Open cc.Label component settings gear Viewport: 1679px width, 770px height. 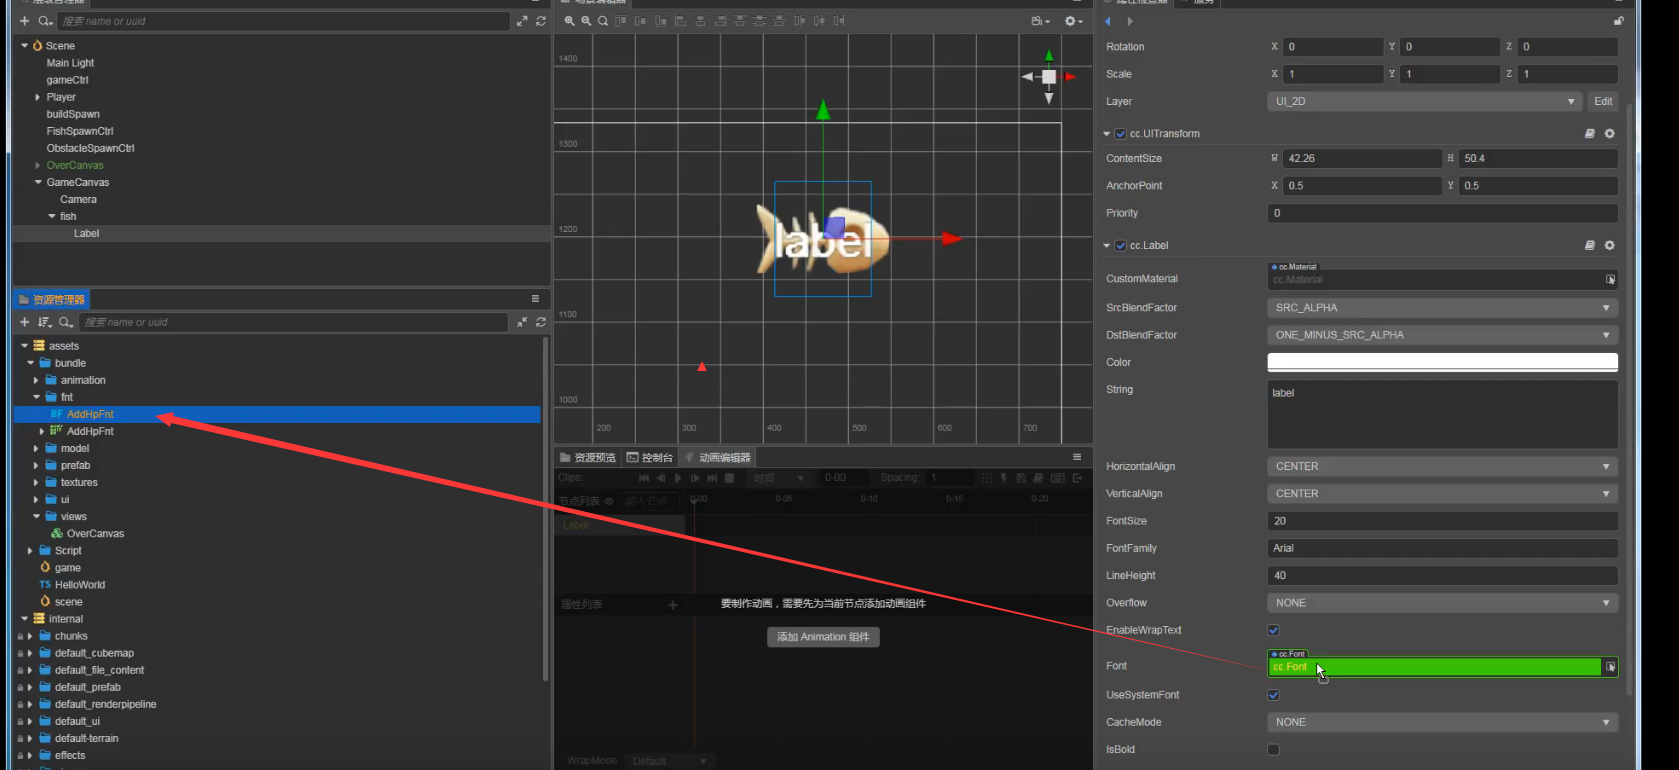point(1609,245)
